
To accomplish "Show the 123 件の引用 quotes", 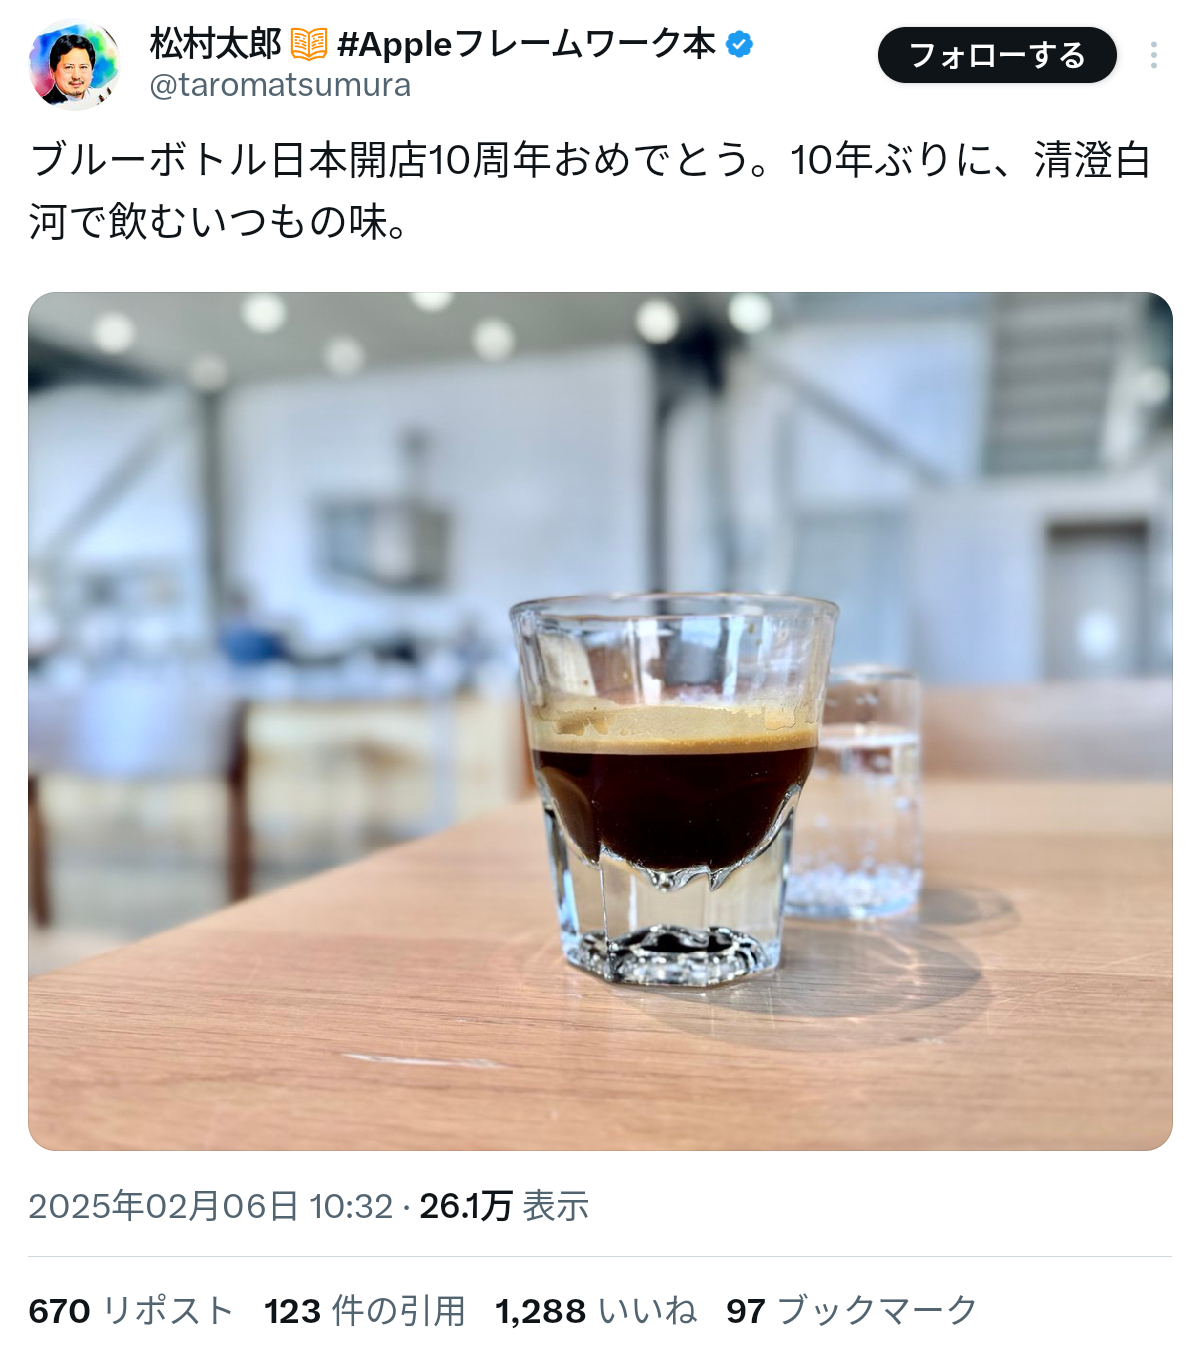I will click(365, 1310).
